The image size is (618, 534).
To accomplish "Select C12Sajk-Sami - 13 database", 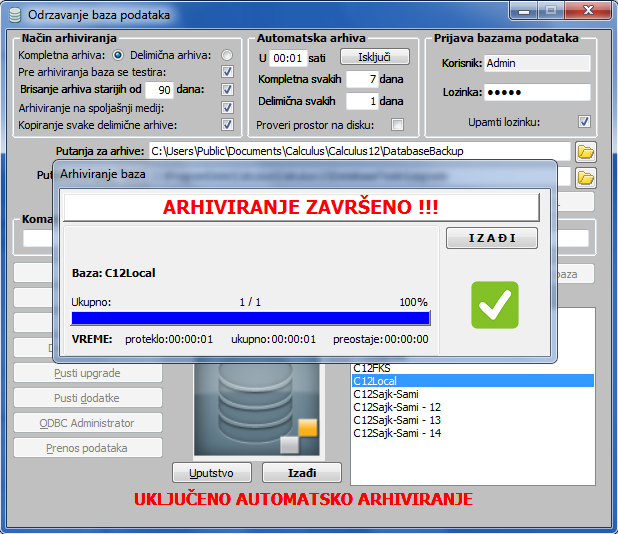I will pyautogui.click(x=472, y=420).
